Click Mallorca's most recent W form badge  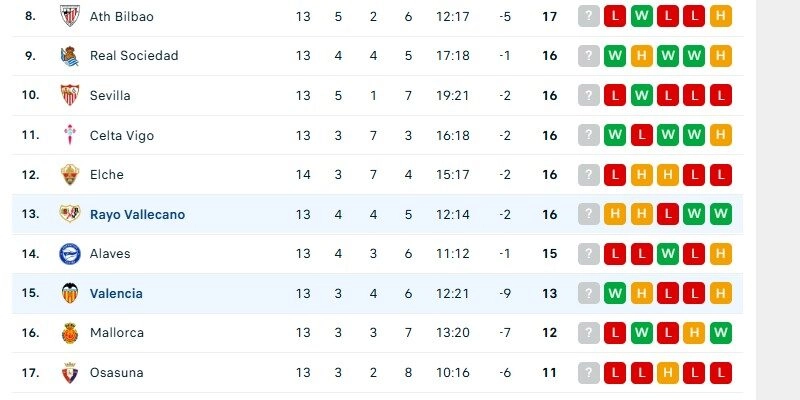[x=720, y=333]
